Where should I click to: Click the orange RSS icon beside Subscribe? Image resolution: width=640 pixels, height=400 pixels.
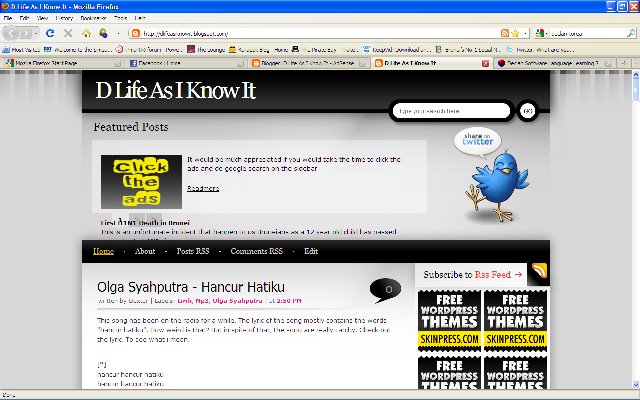click(x=539, y=271)
